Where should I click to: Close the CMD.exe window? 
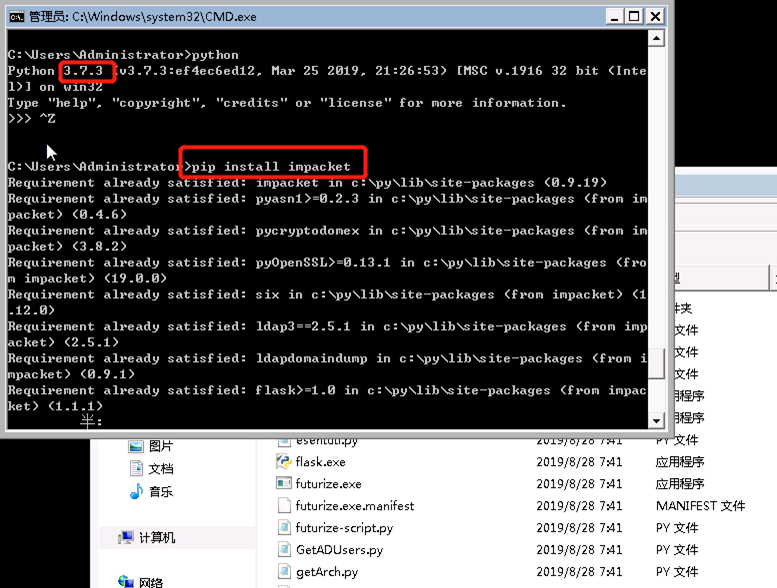(x=656, y=17)
